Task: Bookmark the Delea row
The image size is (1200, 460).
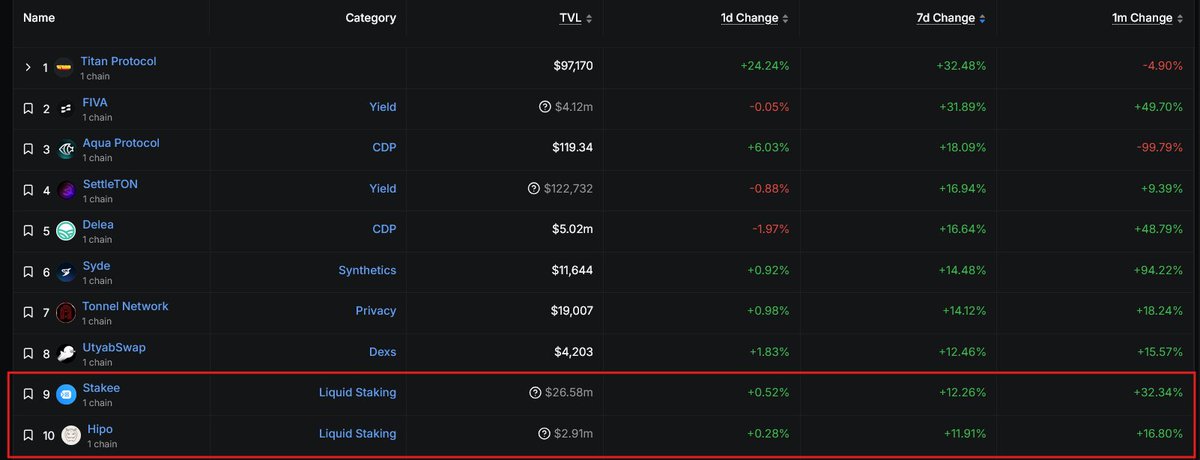Action: [x=28, y=231]
